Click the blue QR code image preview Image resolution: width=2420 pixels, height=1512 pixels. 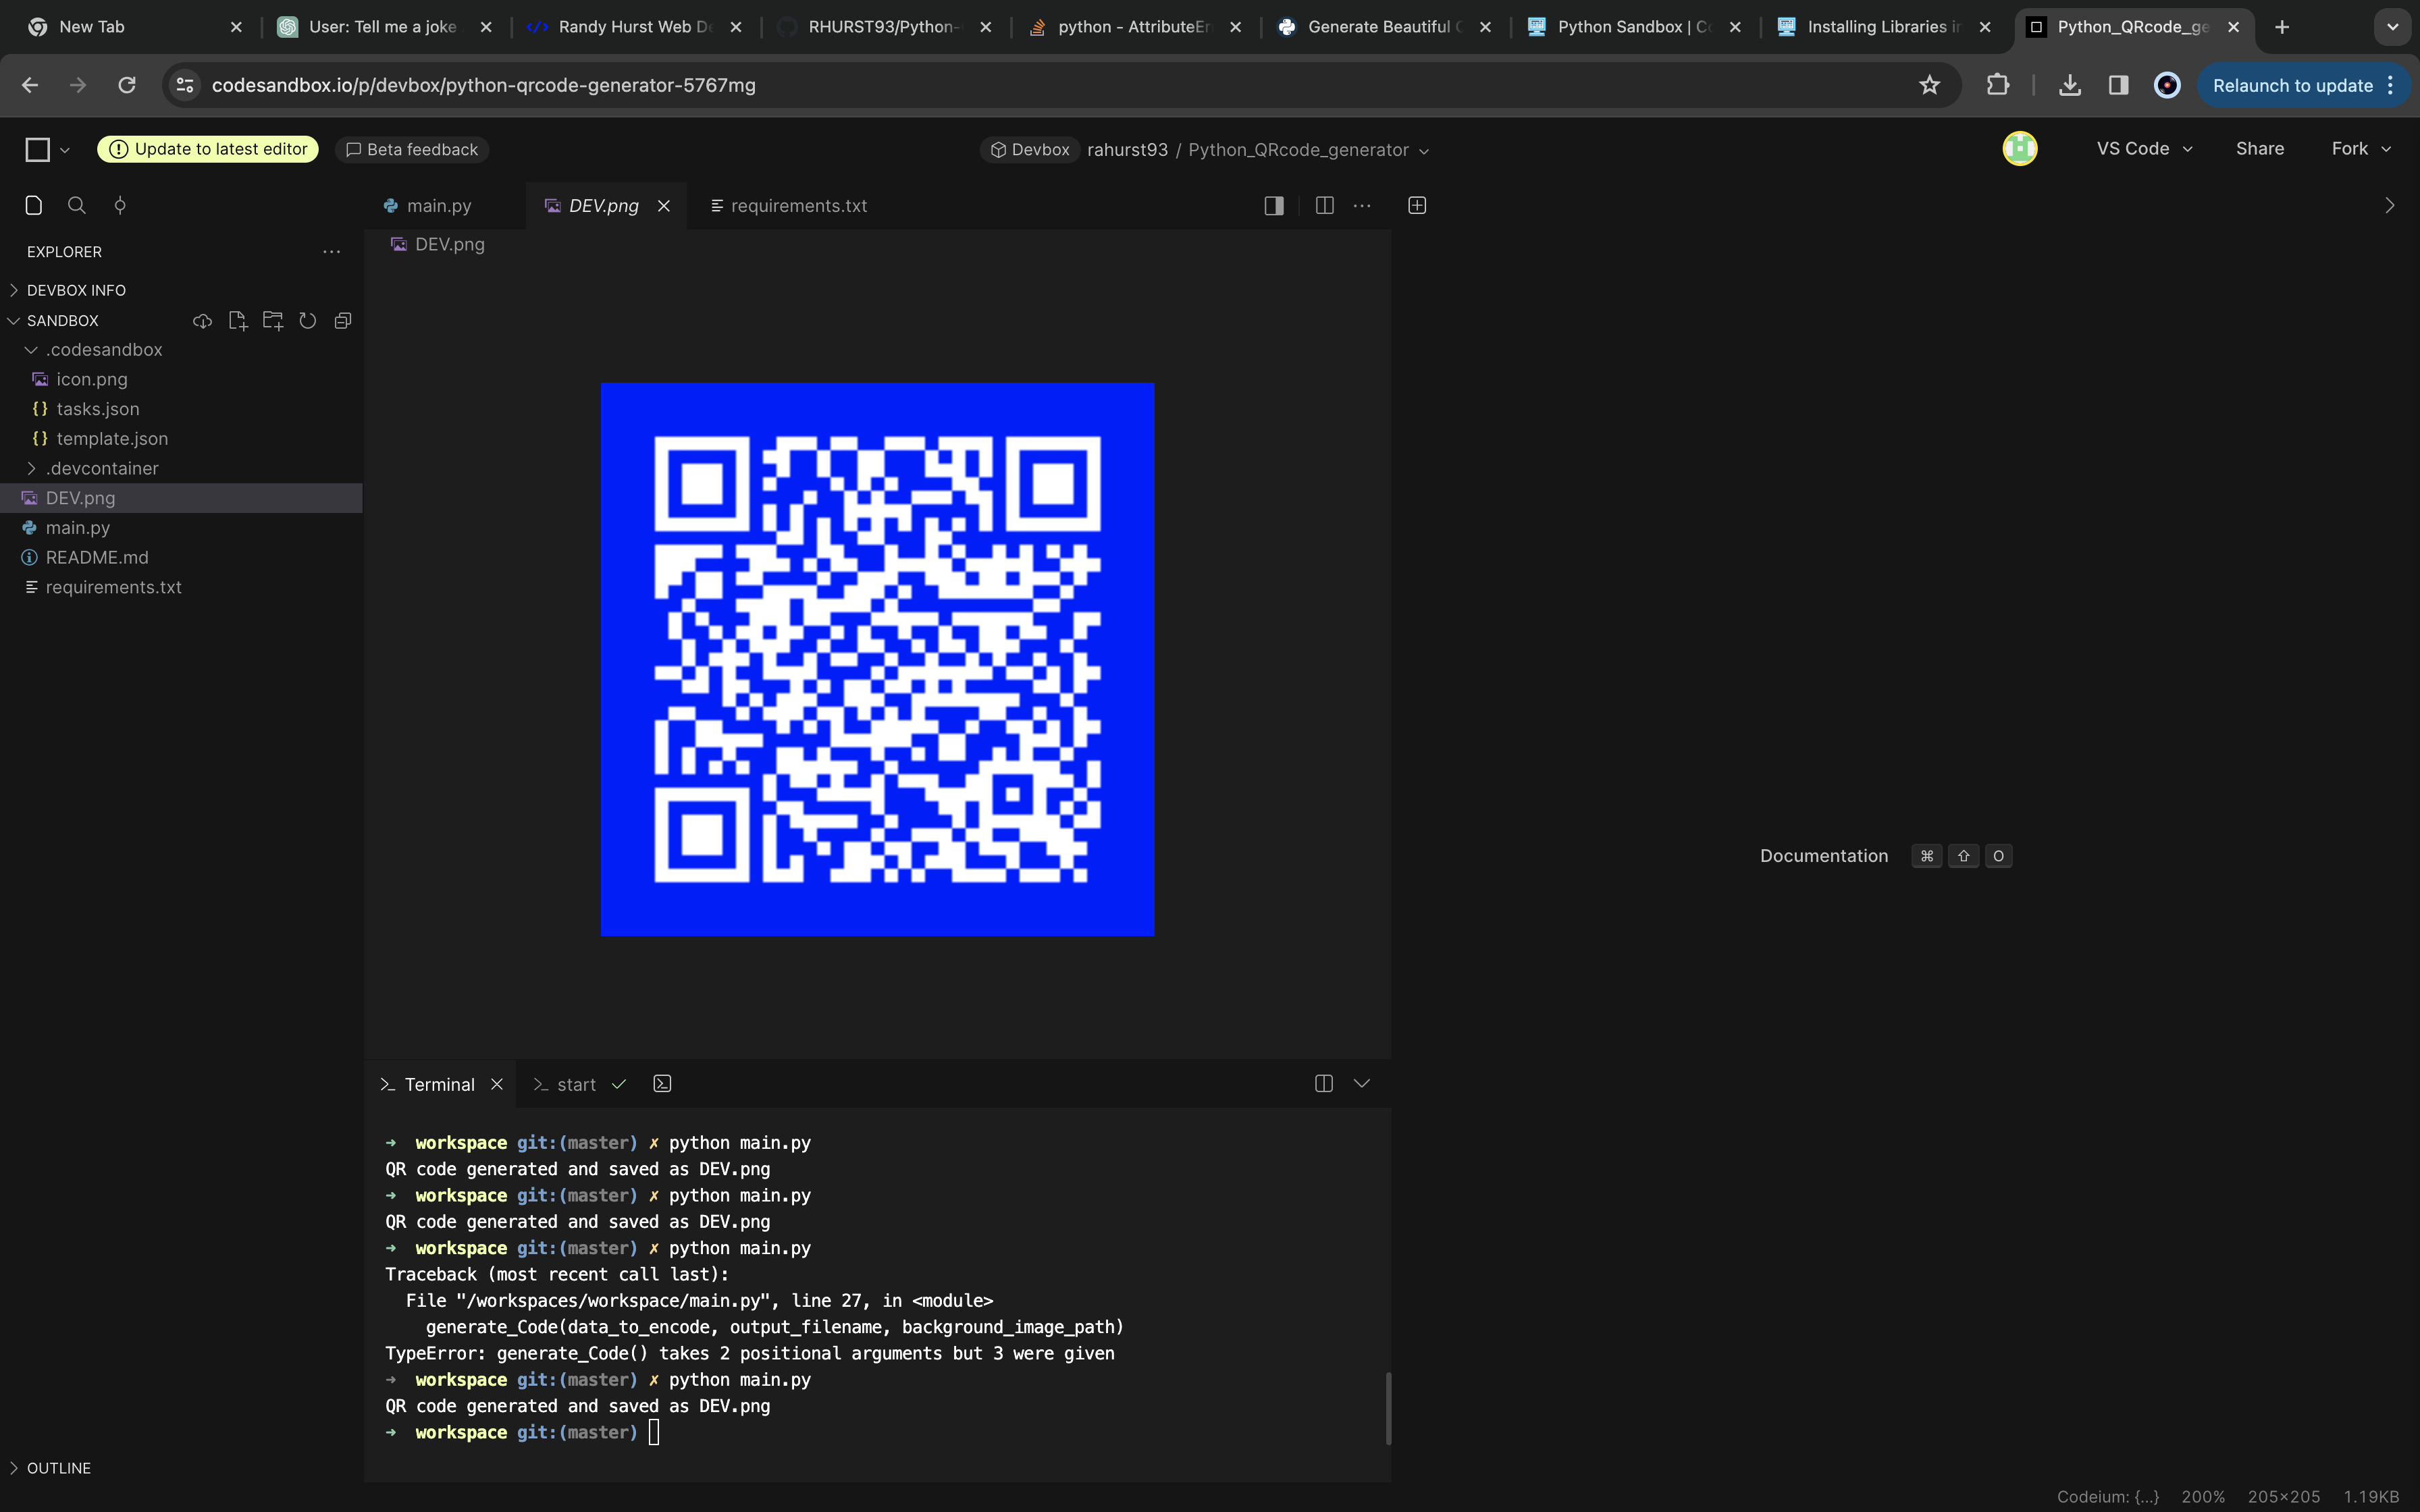[x=877, y=660]
